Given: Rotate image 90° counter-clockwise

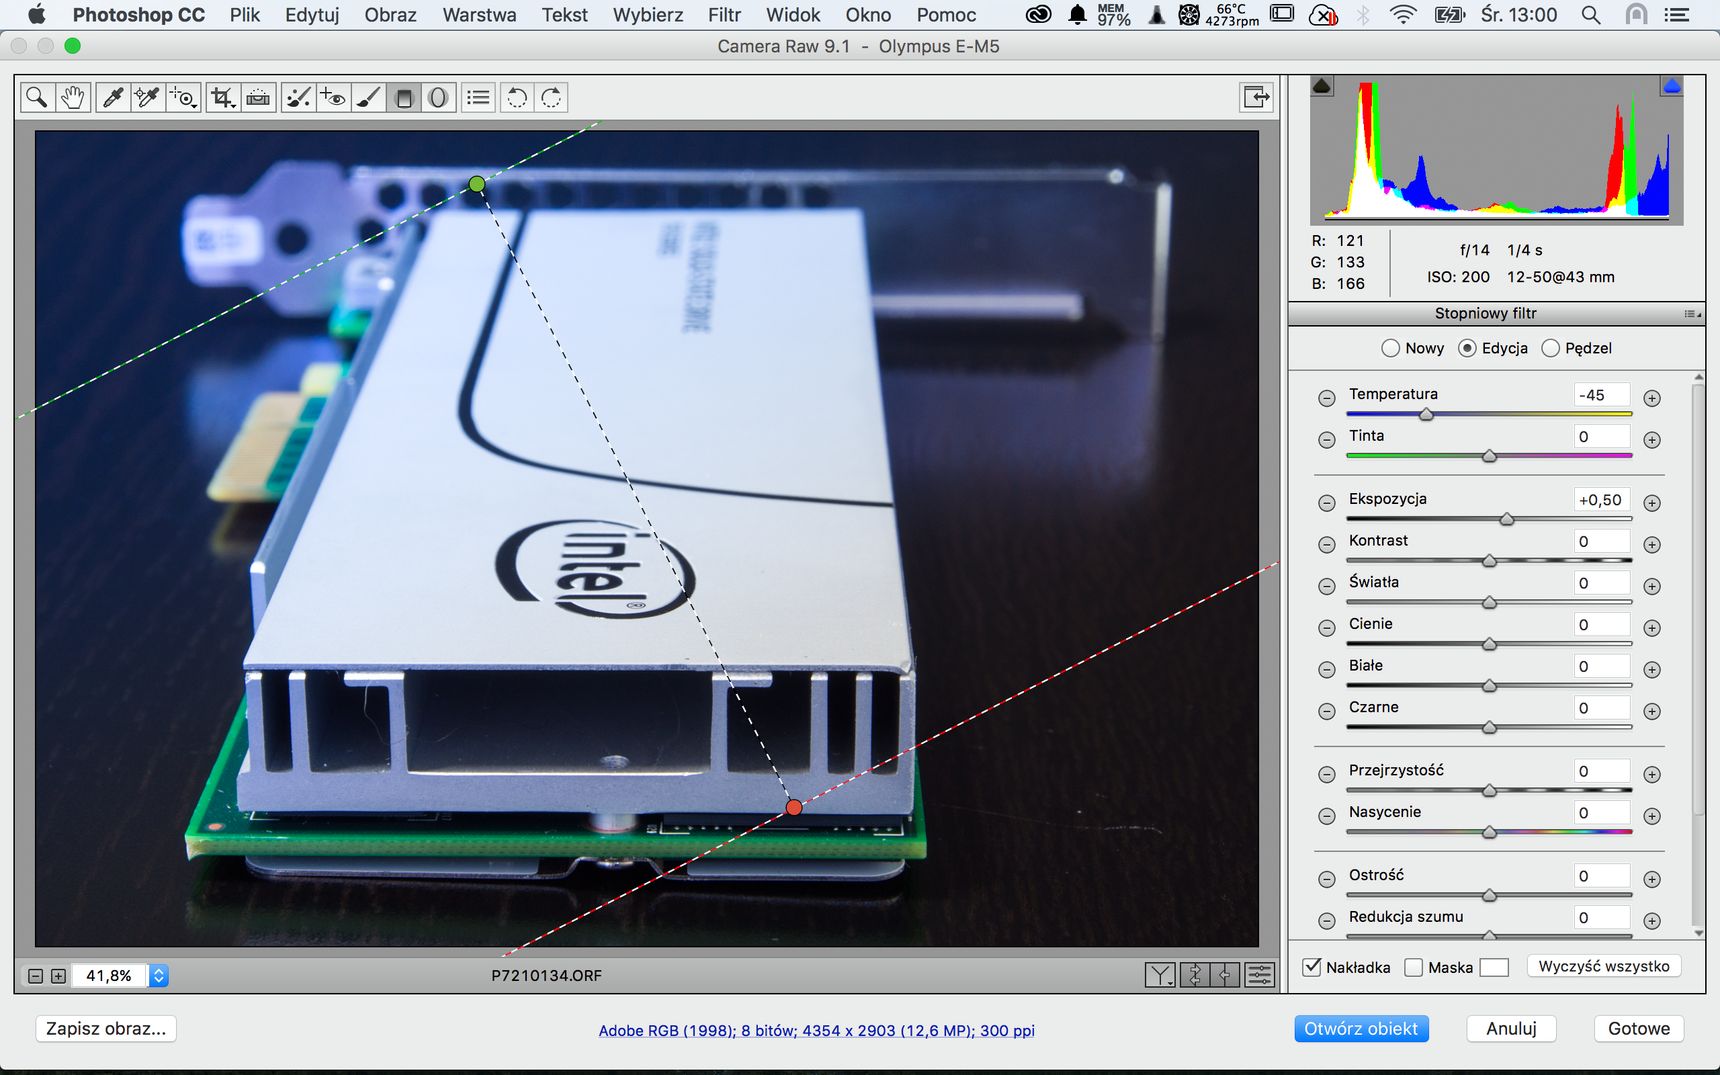Looking at the screenshot, I should (x=516, y=97).
